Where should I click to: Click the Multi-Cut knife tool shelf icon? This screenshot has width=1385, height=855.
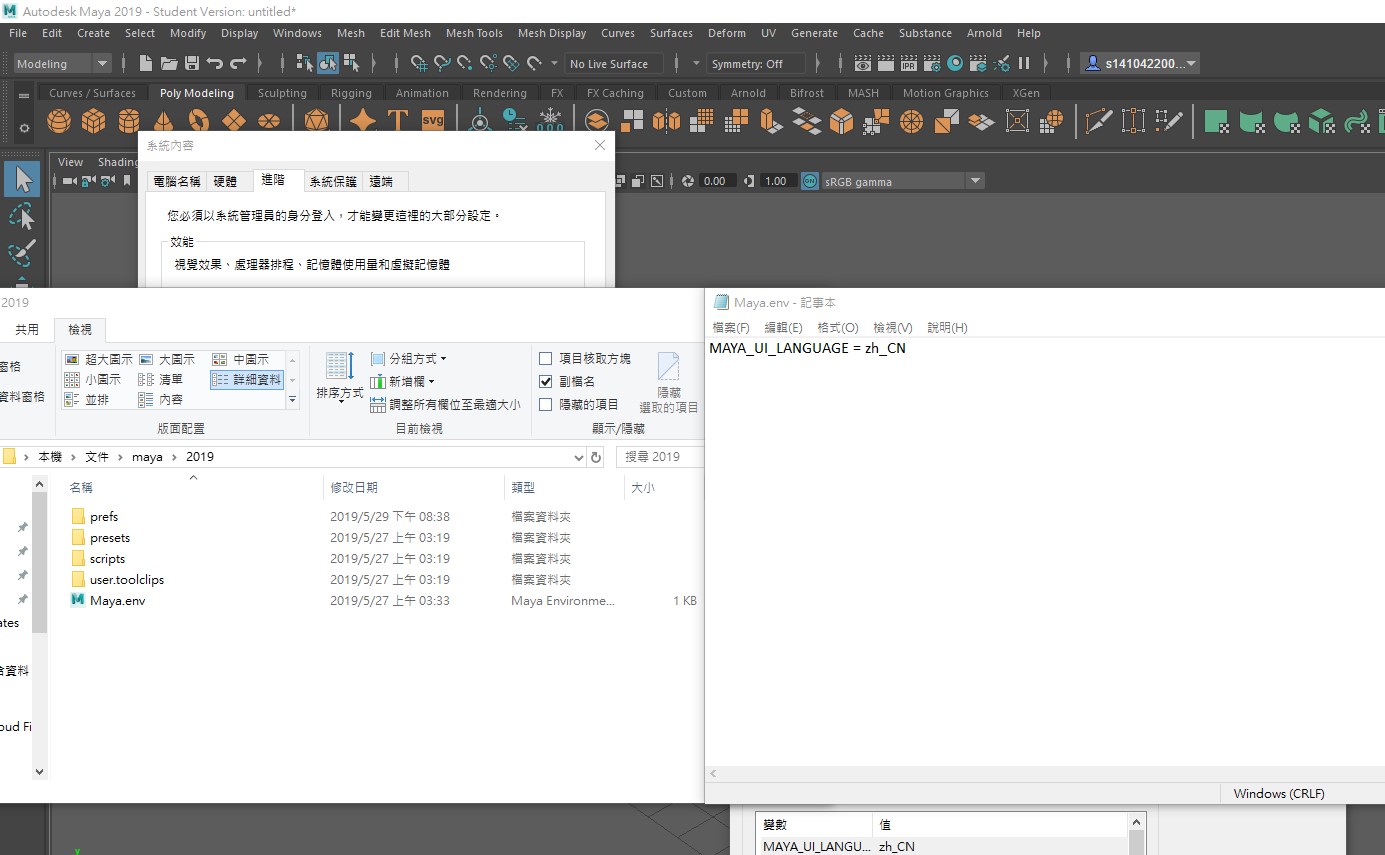pos(1099,121)
